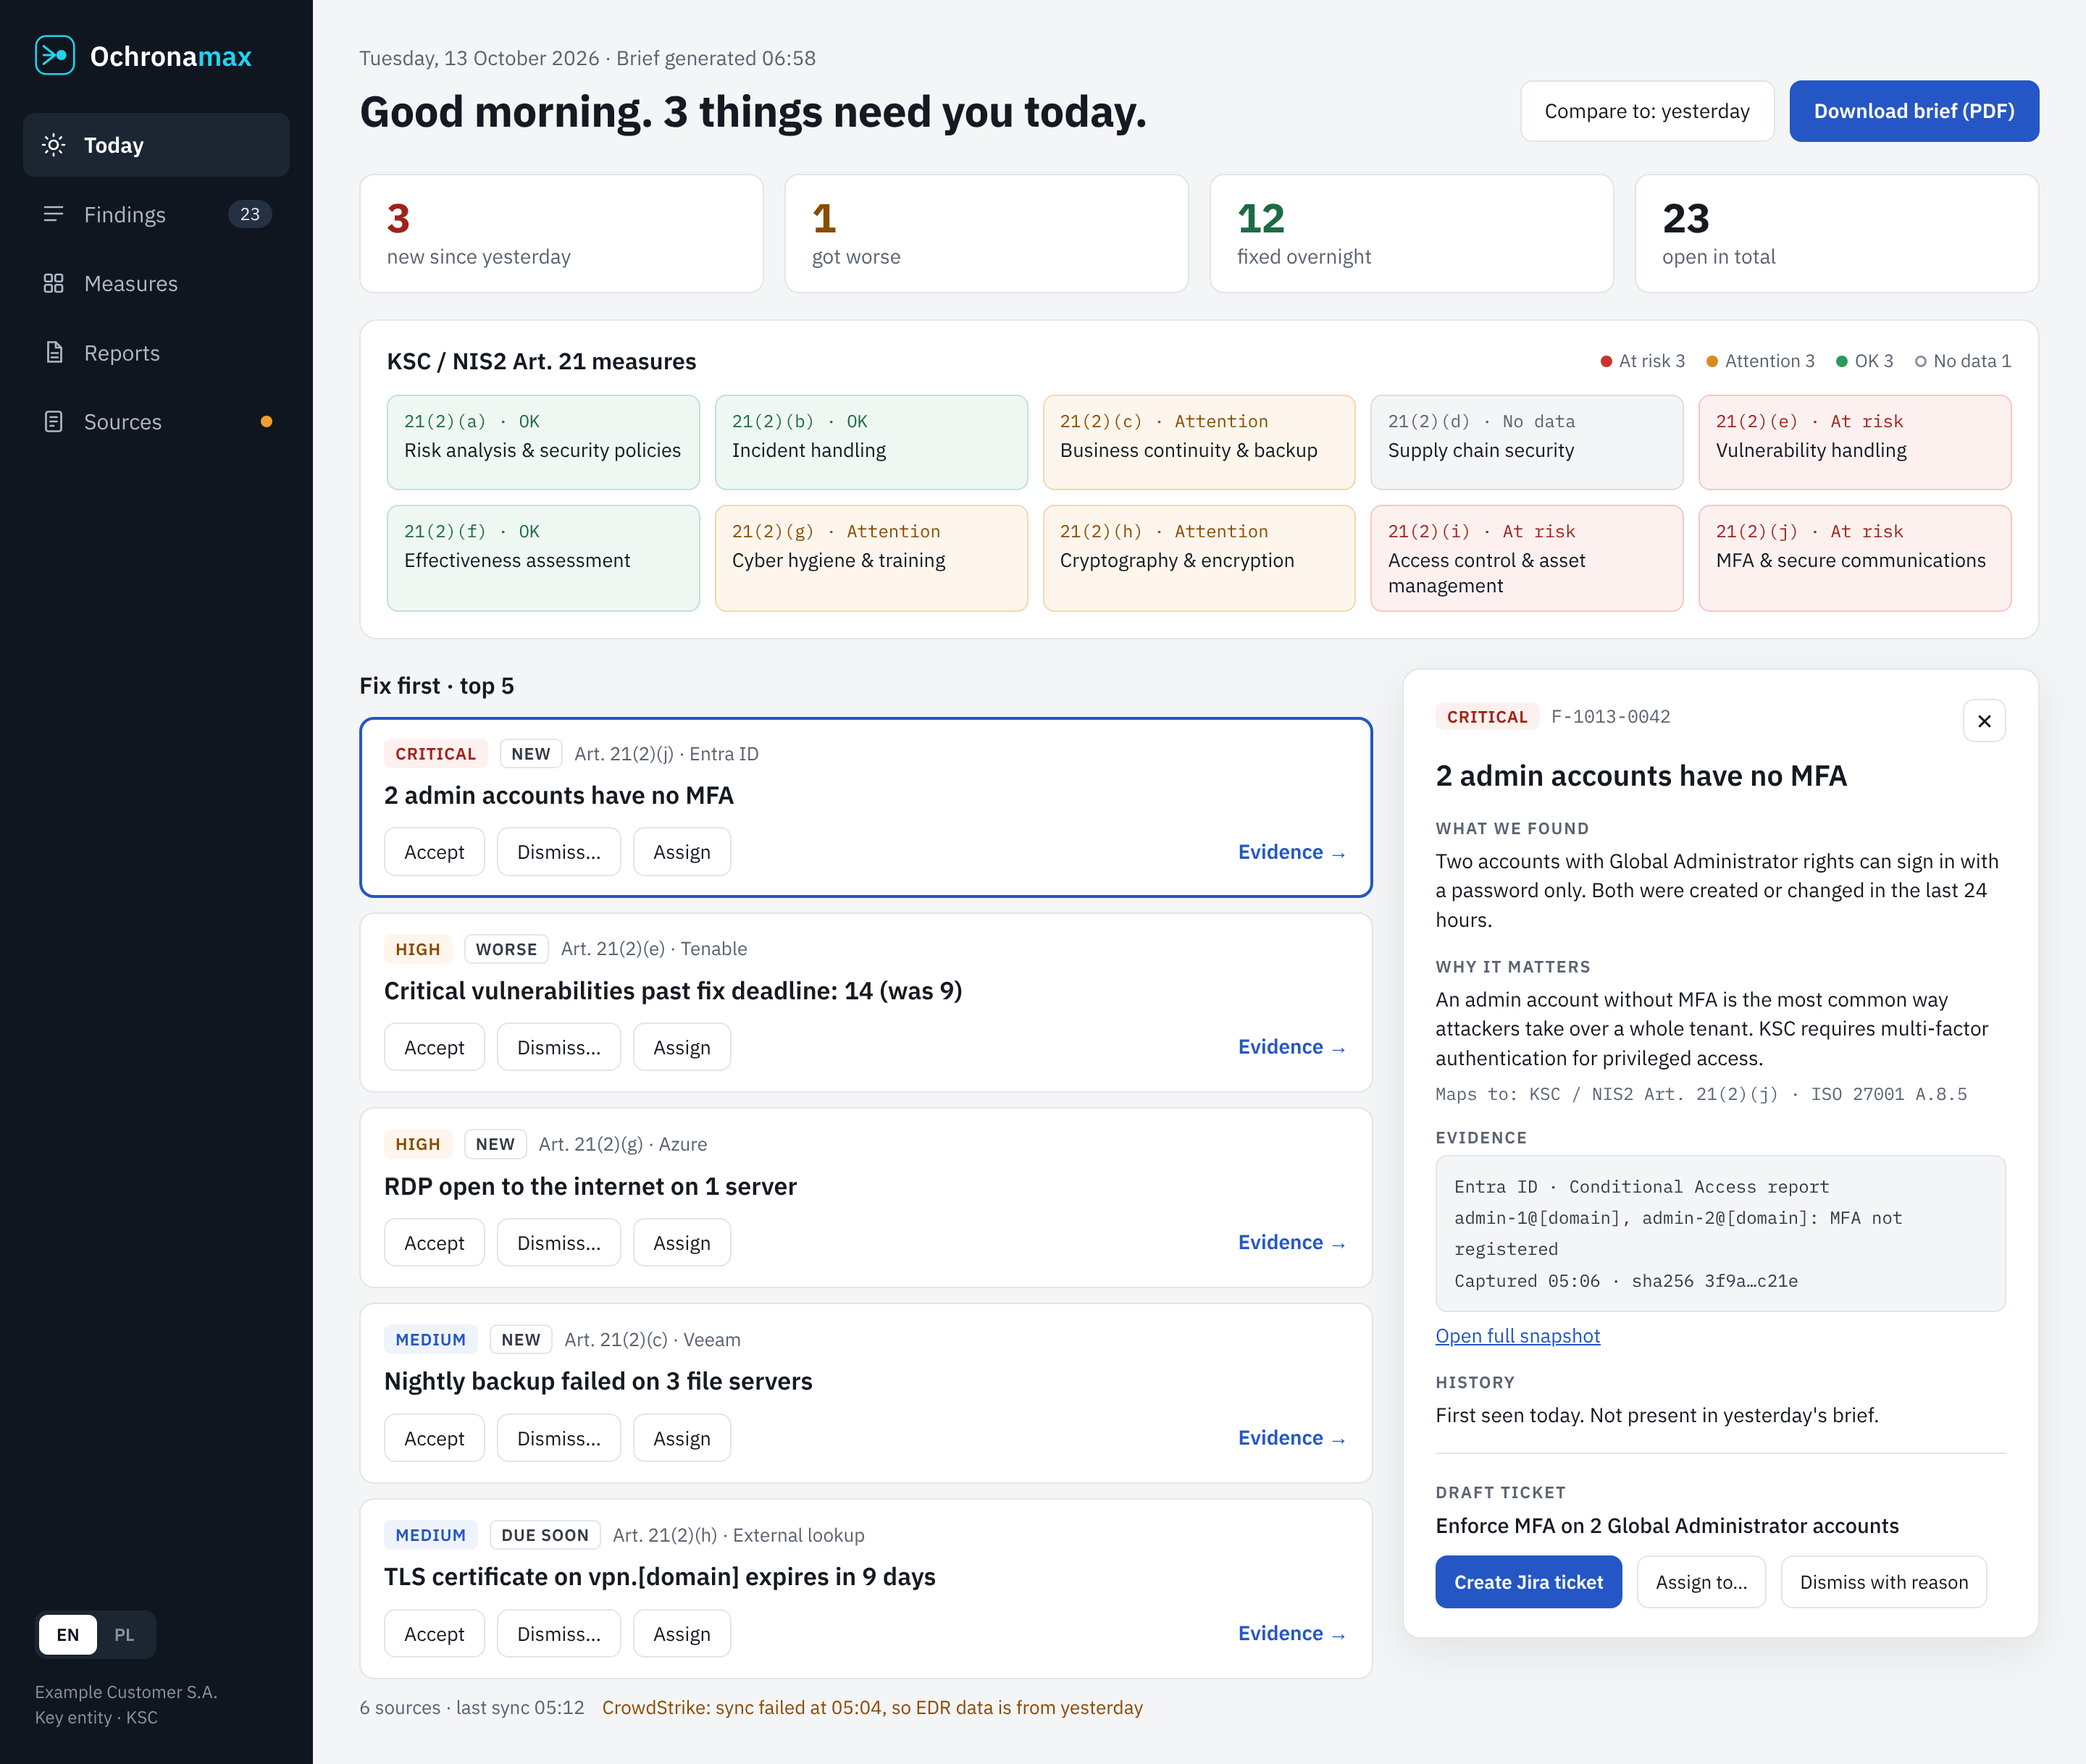2086x1764 pixels.
Task: Open Today via its sun icon
Action: tap(54, 145)
